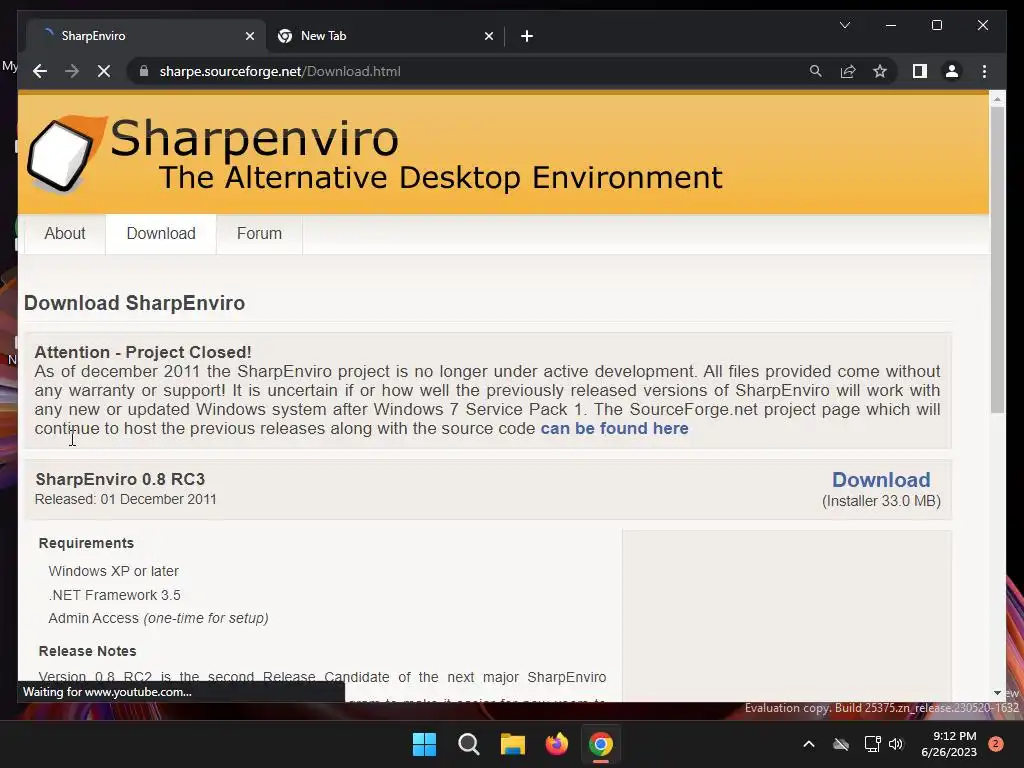Open the Forum navigation tab
The height and width of the screenshot is (768, 1024).
coord(259,234)
